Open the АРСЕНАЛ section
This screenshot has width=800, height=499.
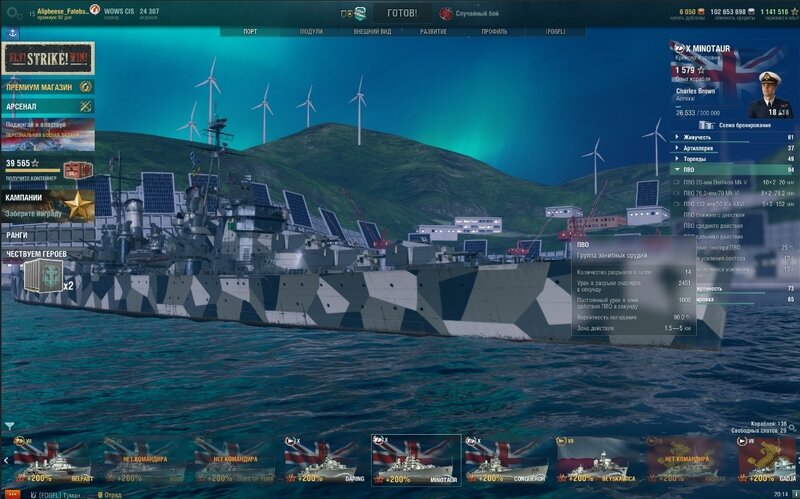[x=48, y=106]
